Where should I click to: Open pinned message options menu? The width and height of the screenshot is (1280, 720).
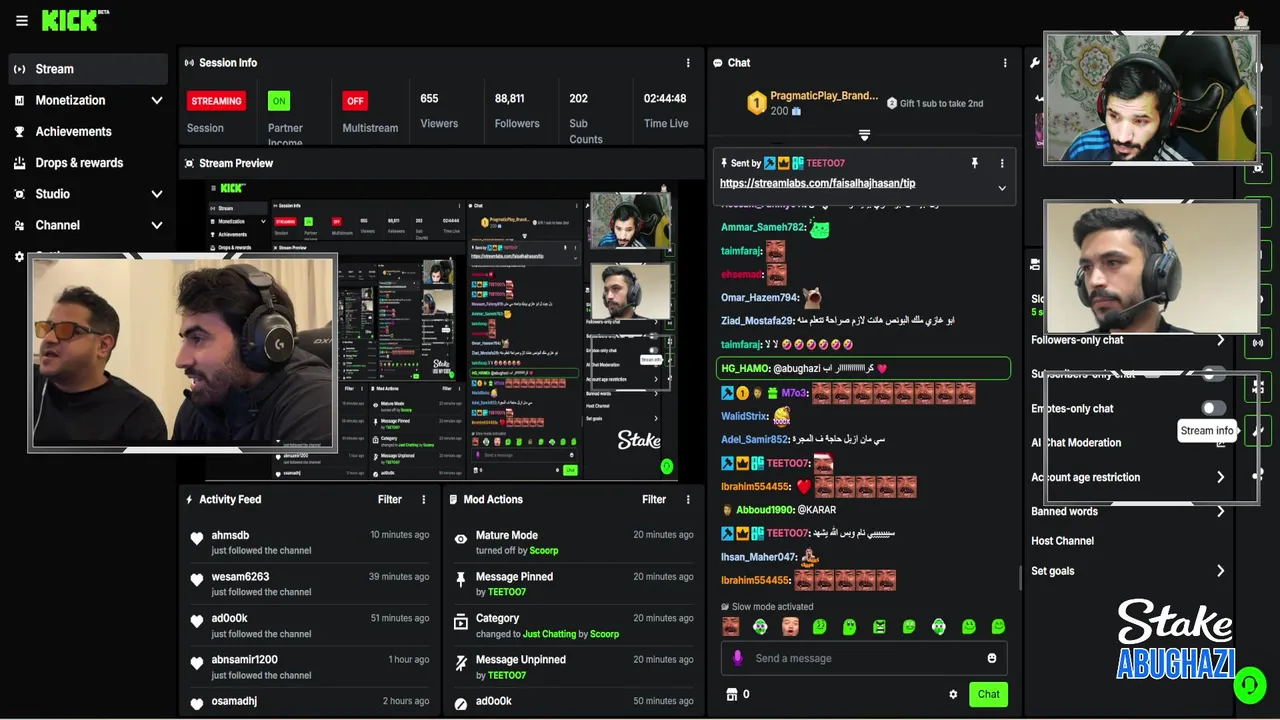pos(1002,163)
